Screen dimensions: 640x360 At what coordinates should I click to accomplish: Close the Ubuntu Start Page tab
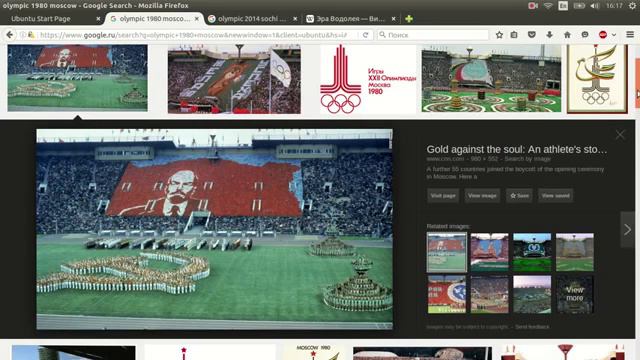(98, 19)
